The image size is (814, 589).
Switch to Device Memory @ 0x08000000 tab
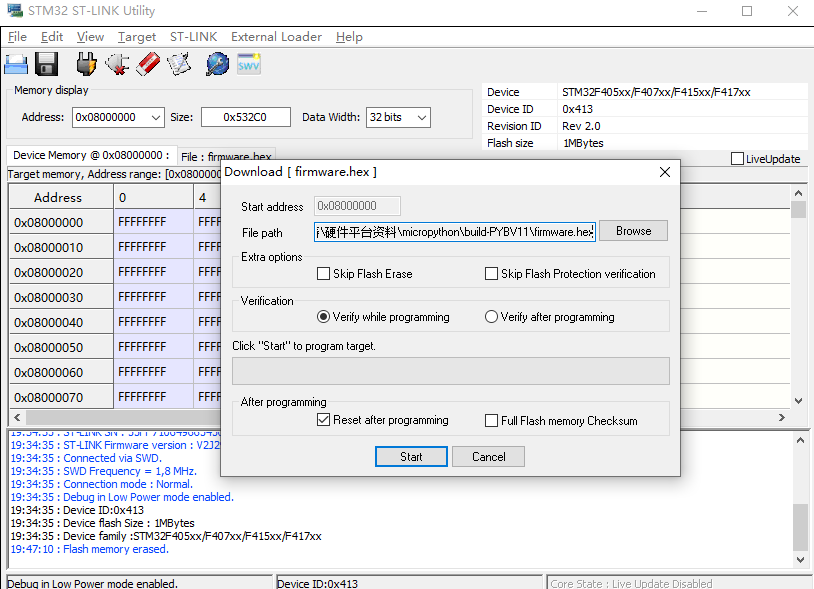(x=91, y=155)
